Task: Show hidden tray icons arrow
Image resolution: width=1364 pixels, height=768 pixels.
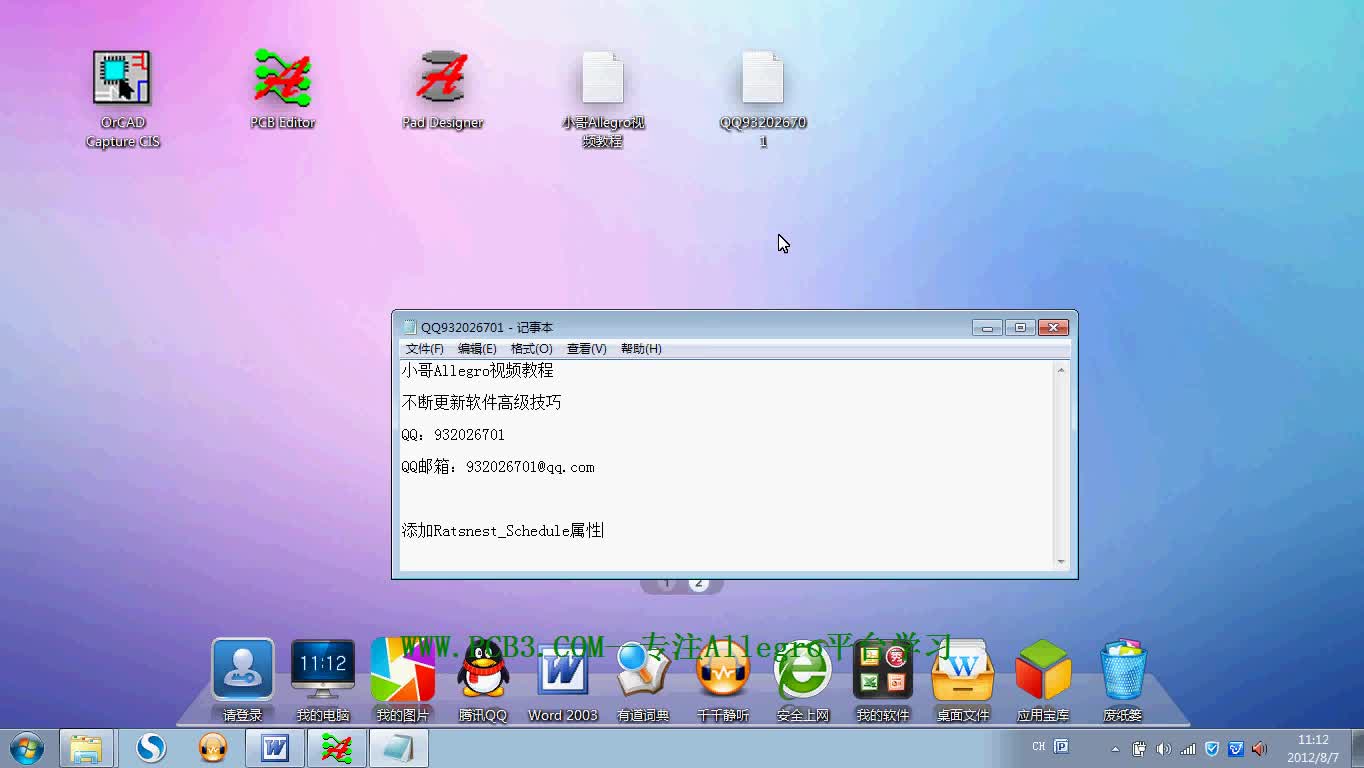Action: tap(1115, 749)
